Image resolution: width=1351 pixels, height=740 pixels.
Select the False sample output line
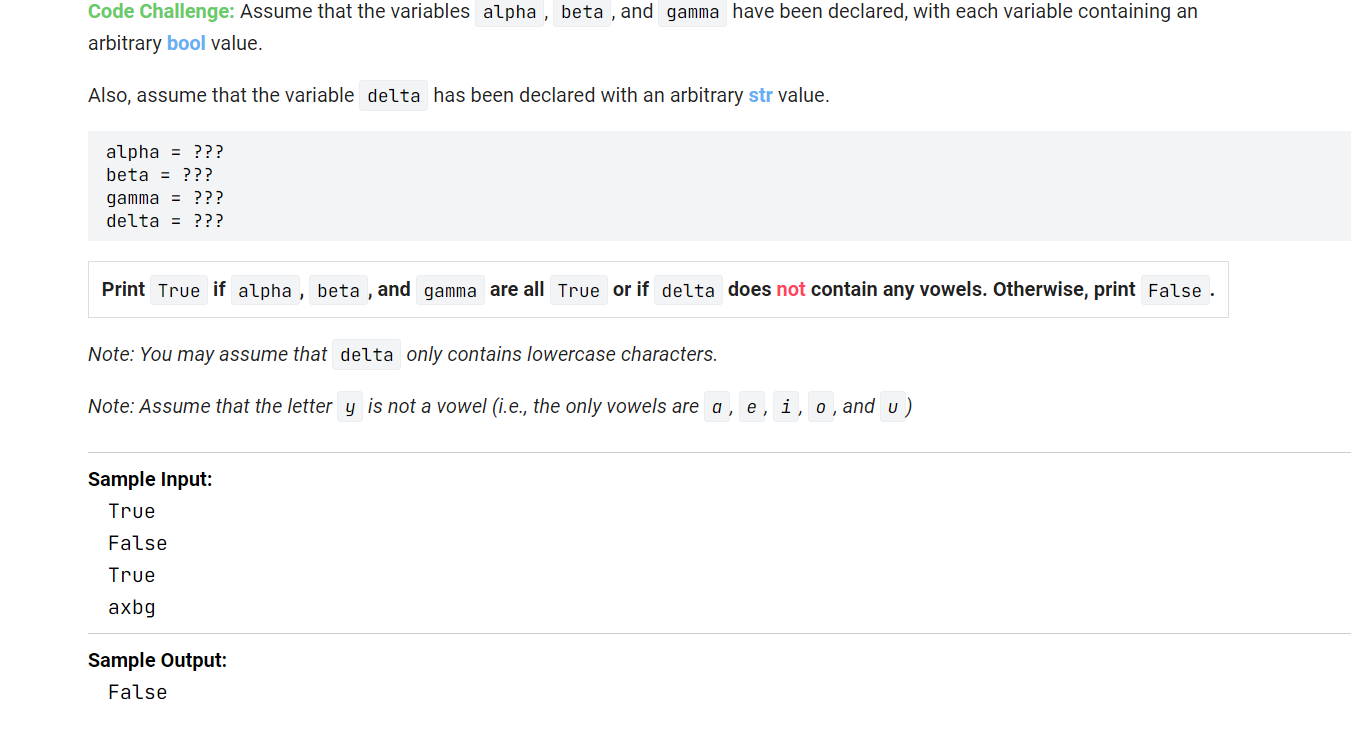pyautogui.click(x=137, y=691)
